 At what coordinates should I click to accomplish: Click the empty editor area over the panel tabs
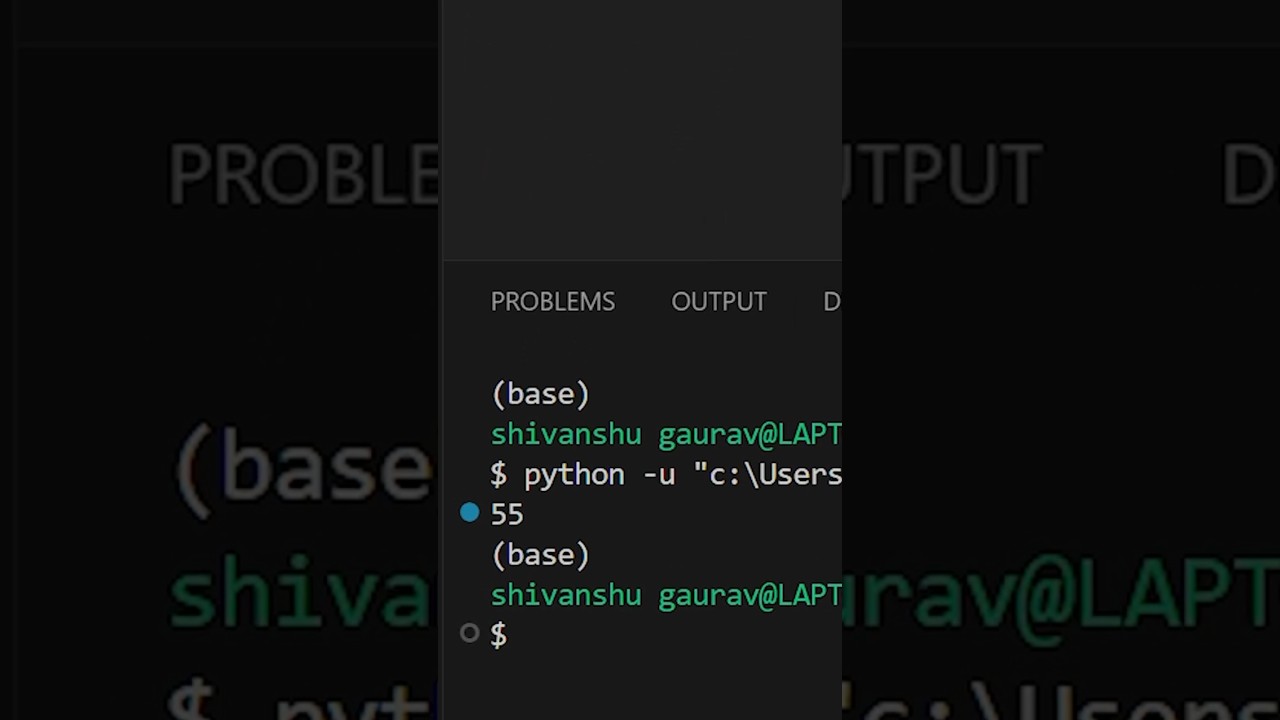click(x=642, y=130)
